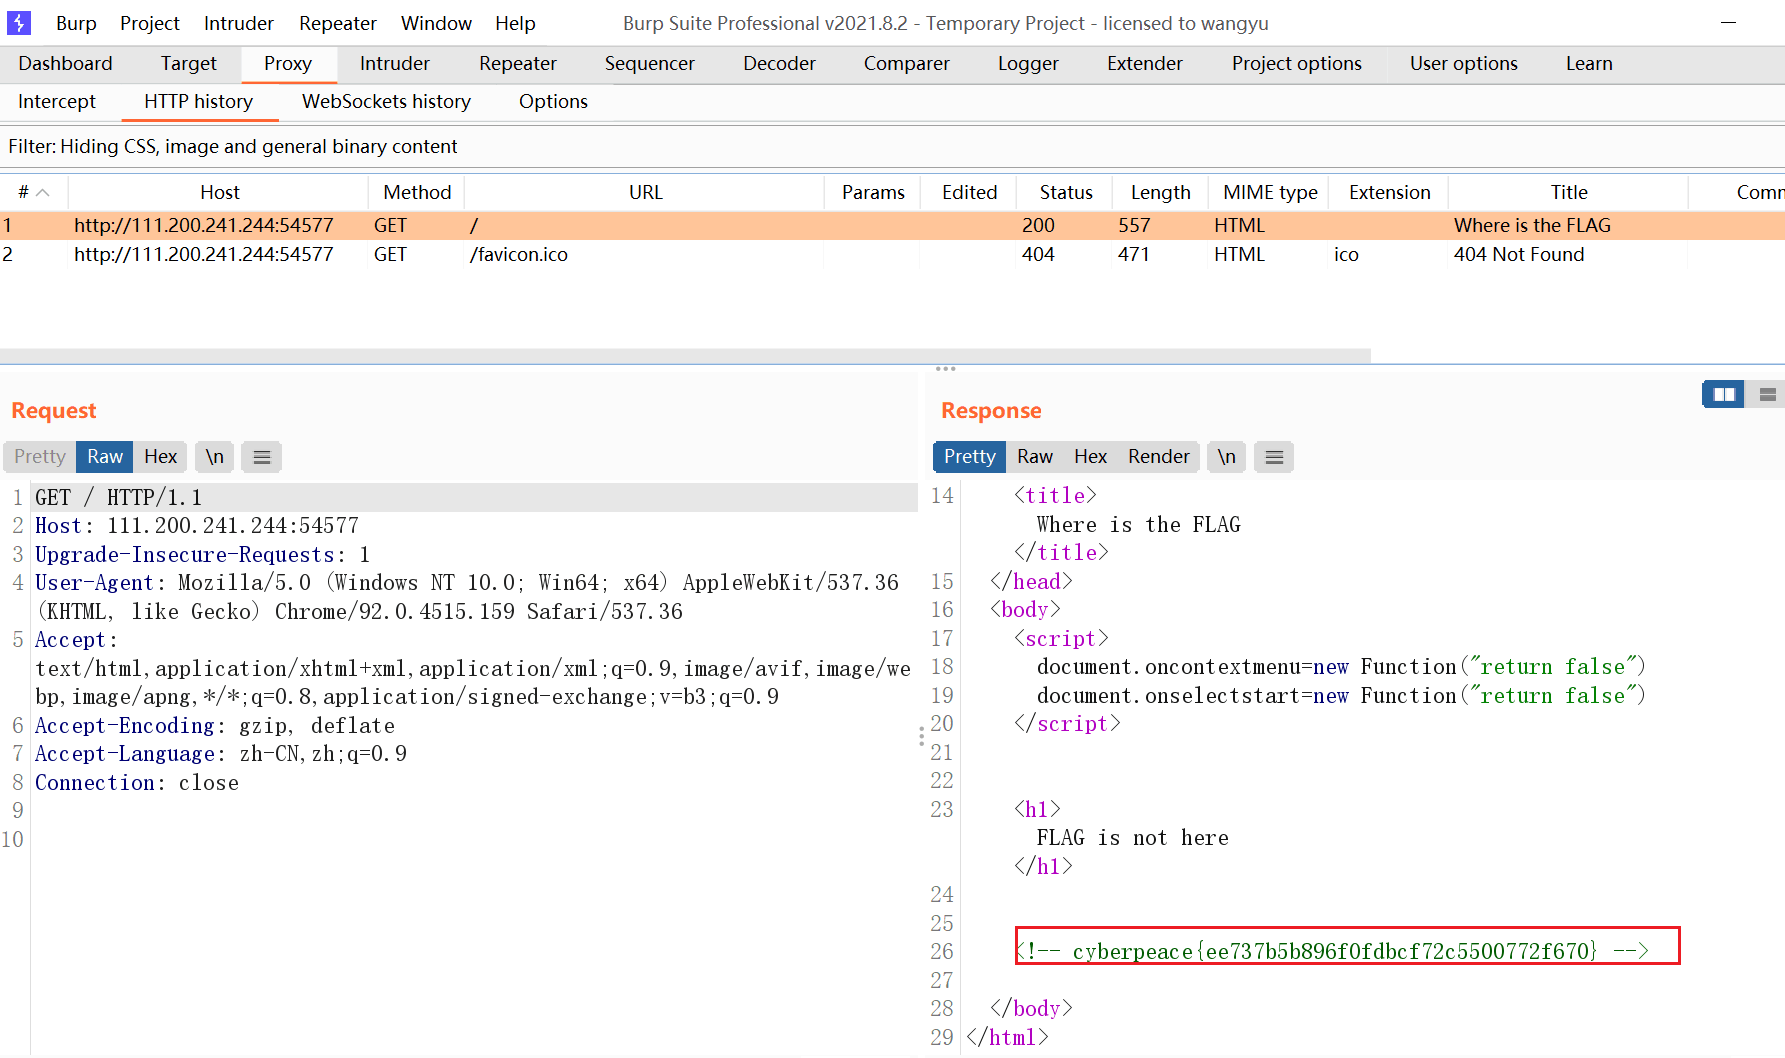Open the WebSockets history sub-tab
The width and height of the screenshot is (1785, 1058).
pyautogui.click(x=386, y=101)
